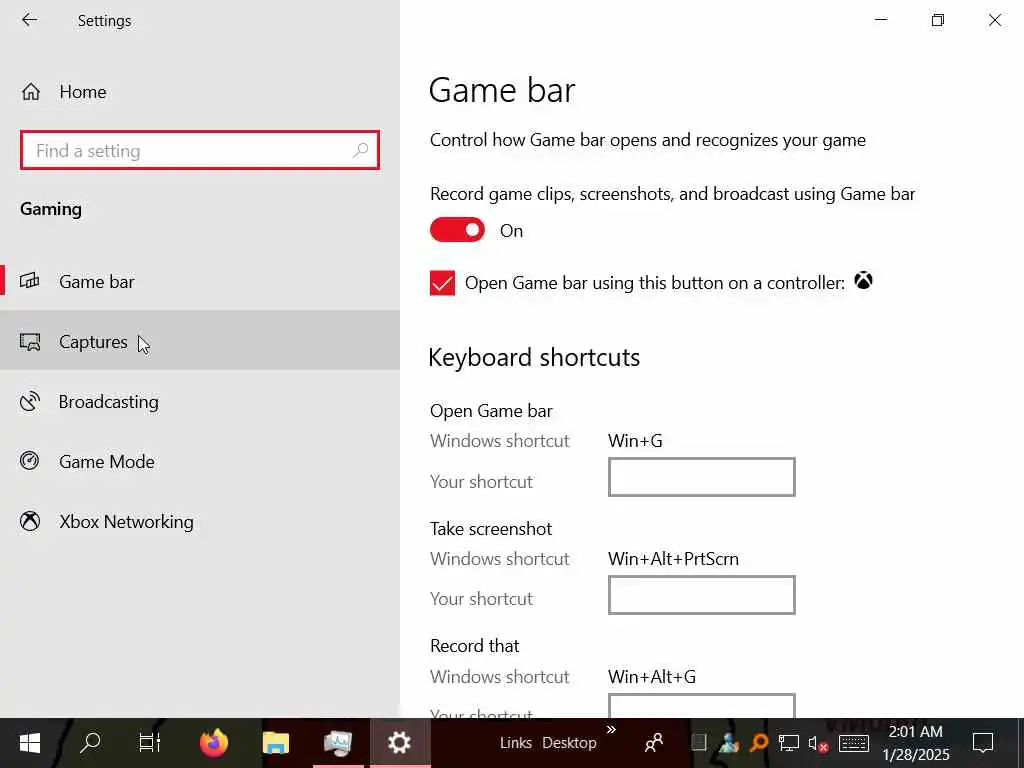Open the monitor app on the taskbar
This screenshot has width=1024, height=768.
click(x=338, y=743)
